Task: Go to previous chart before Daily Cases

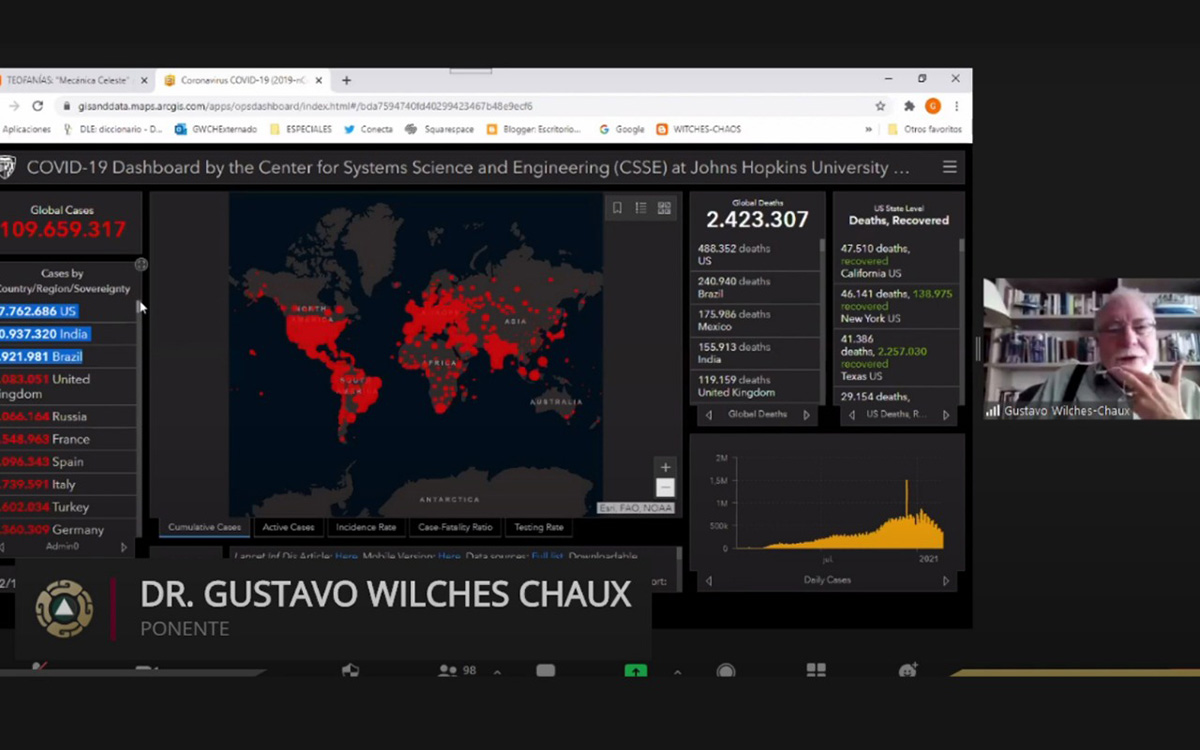Action: 709,581
